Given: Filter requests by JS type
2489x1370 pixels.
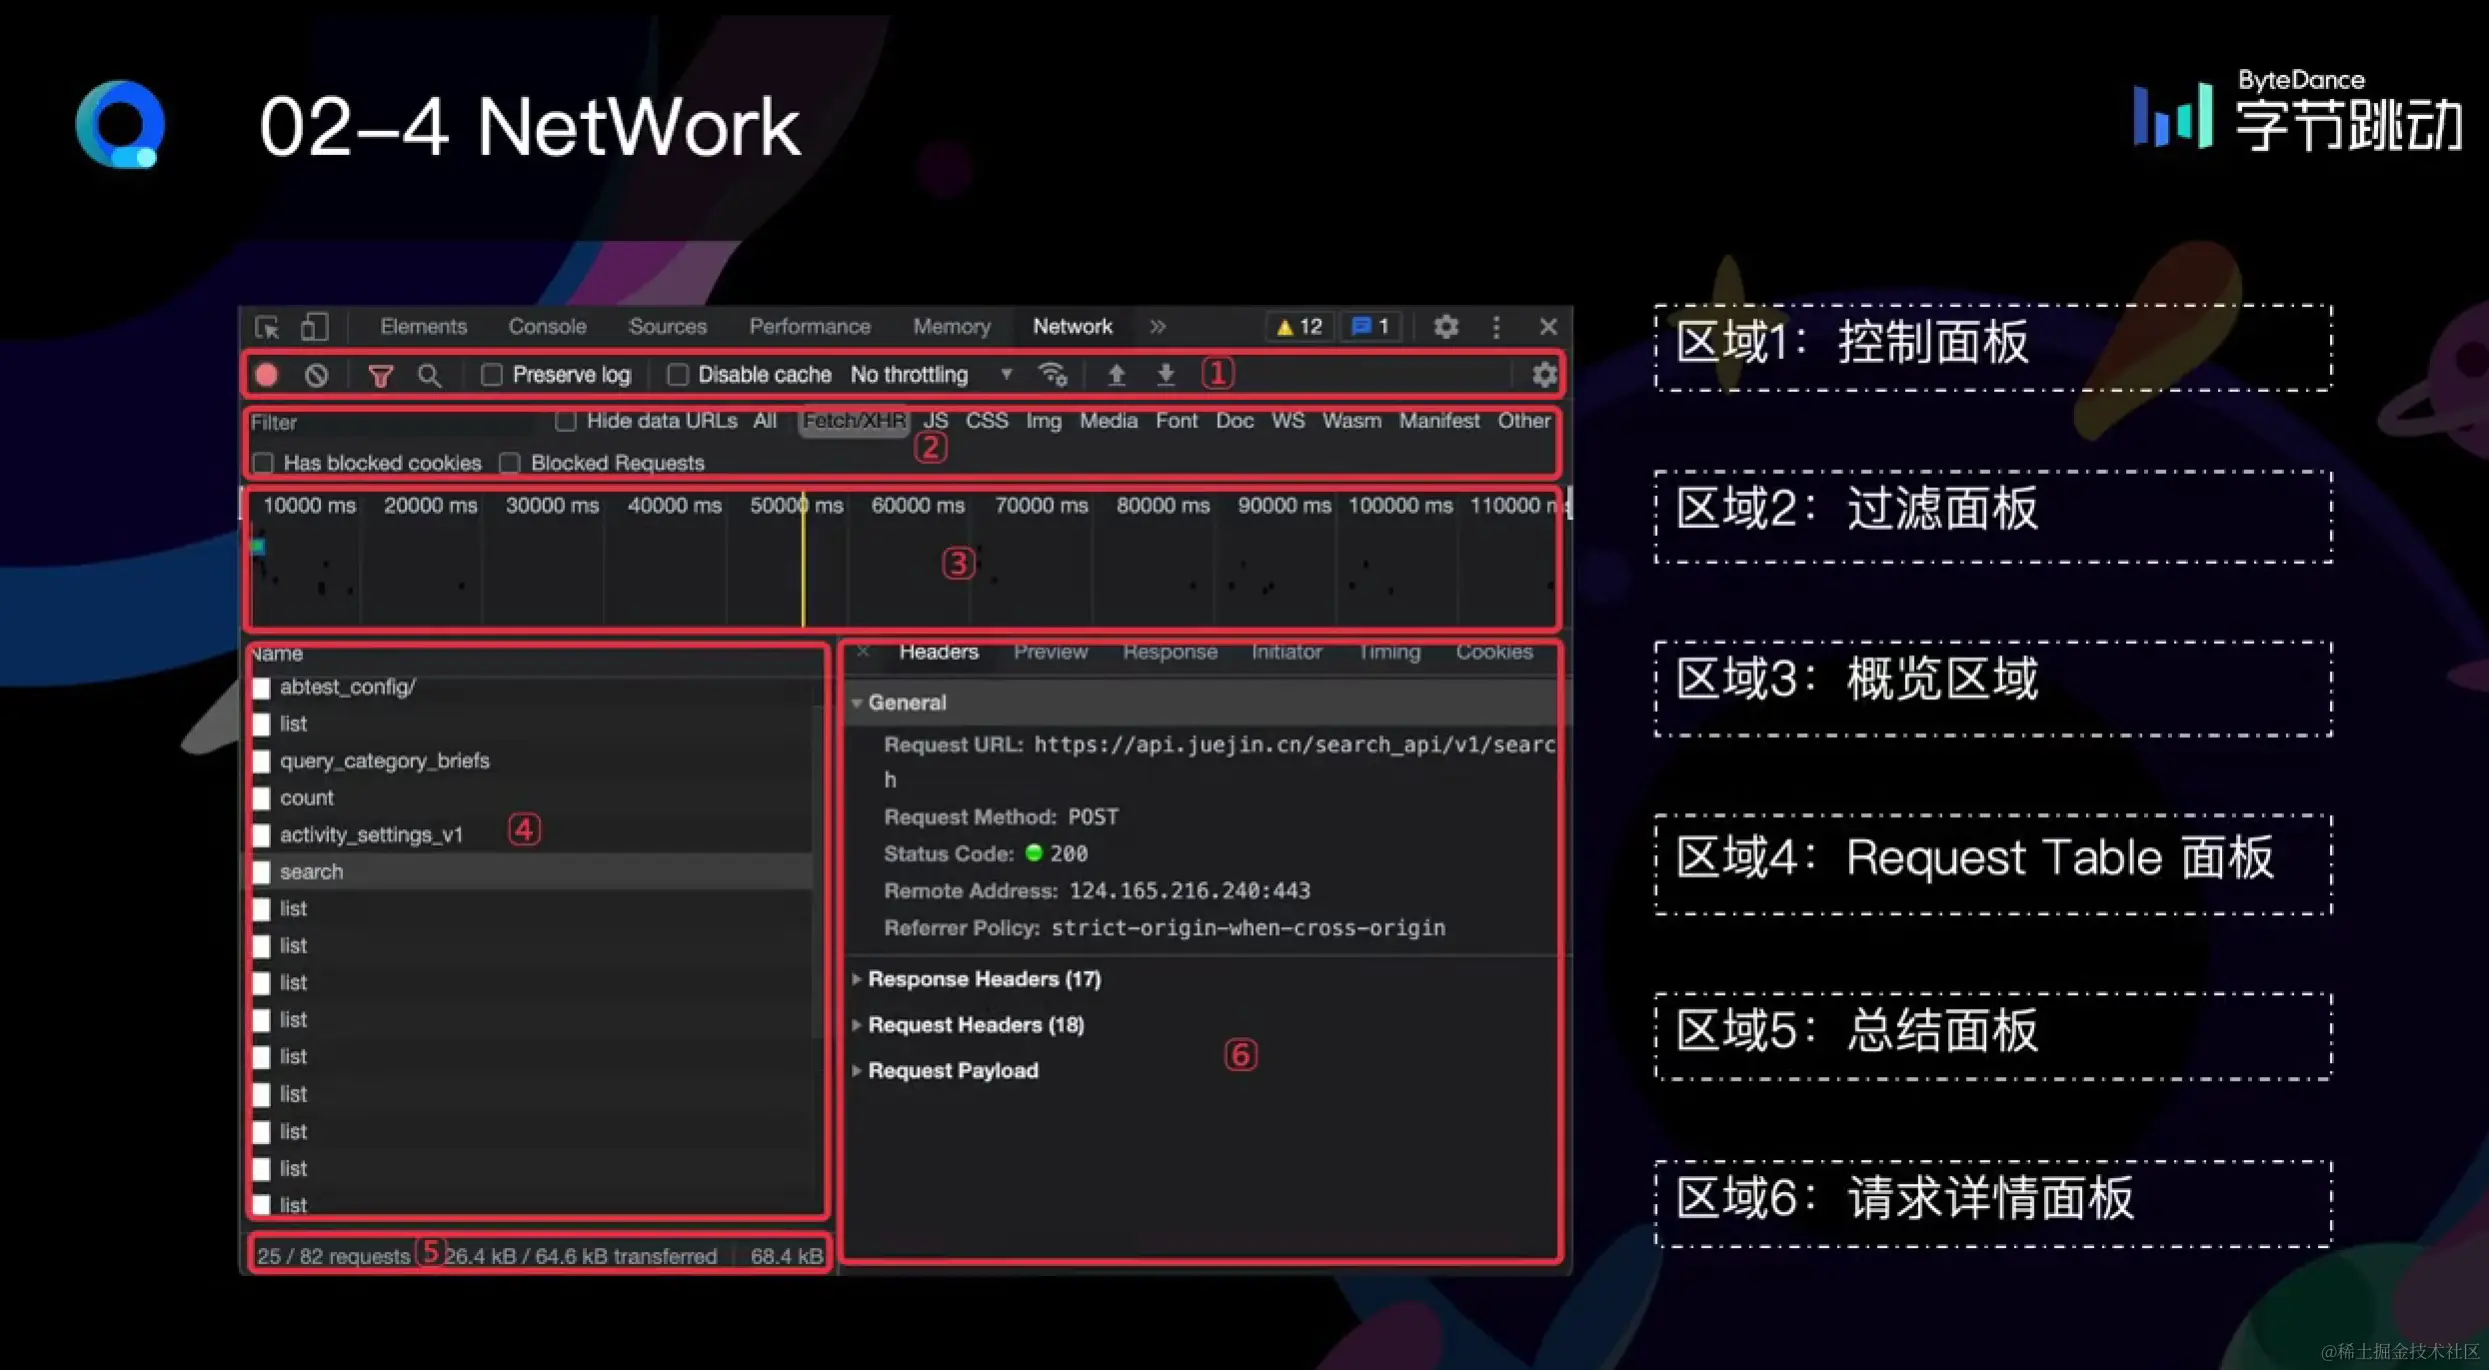Looking at the screenshot, I should (935, 421).
